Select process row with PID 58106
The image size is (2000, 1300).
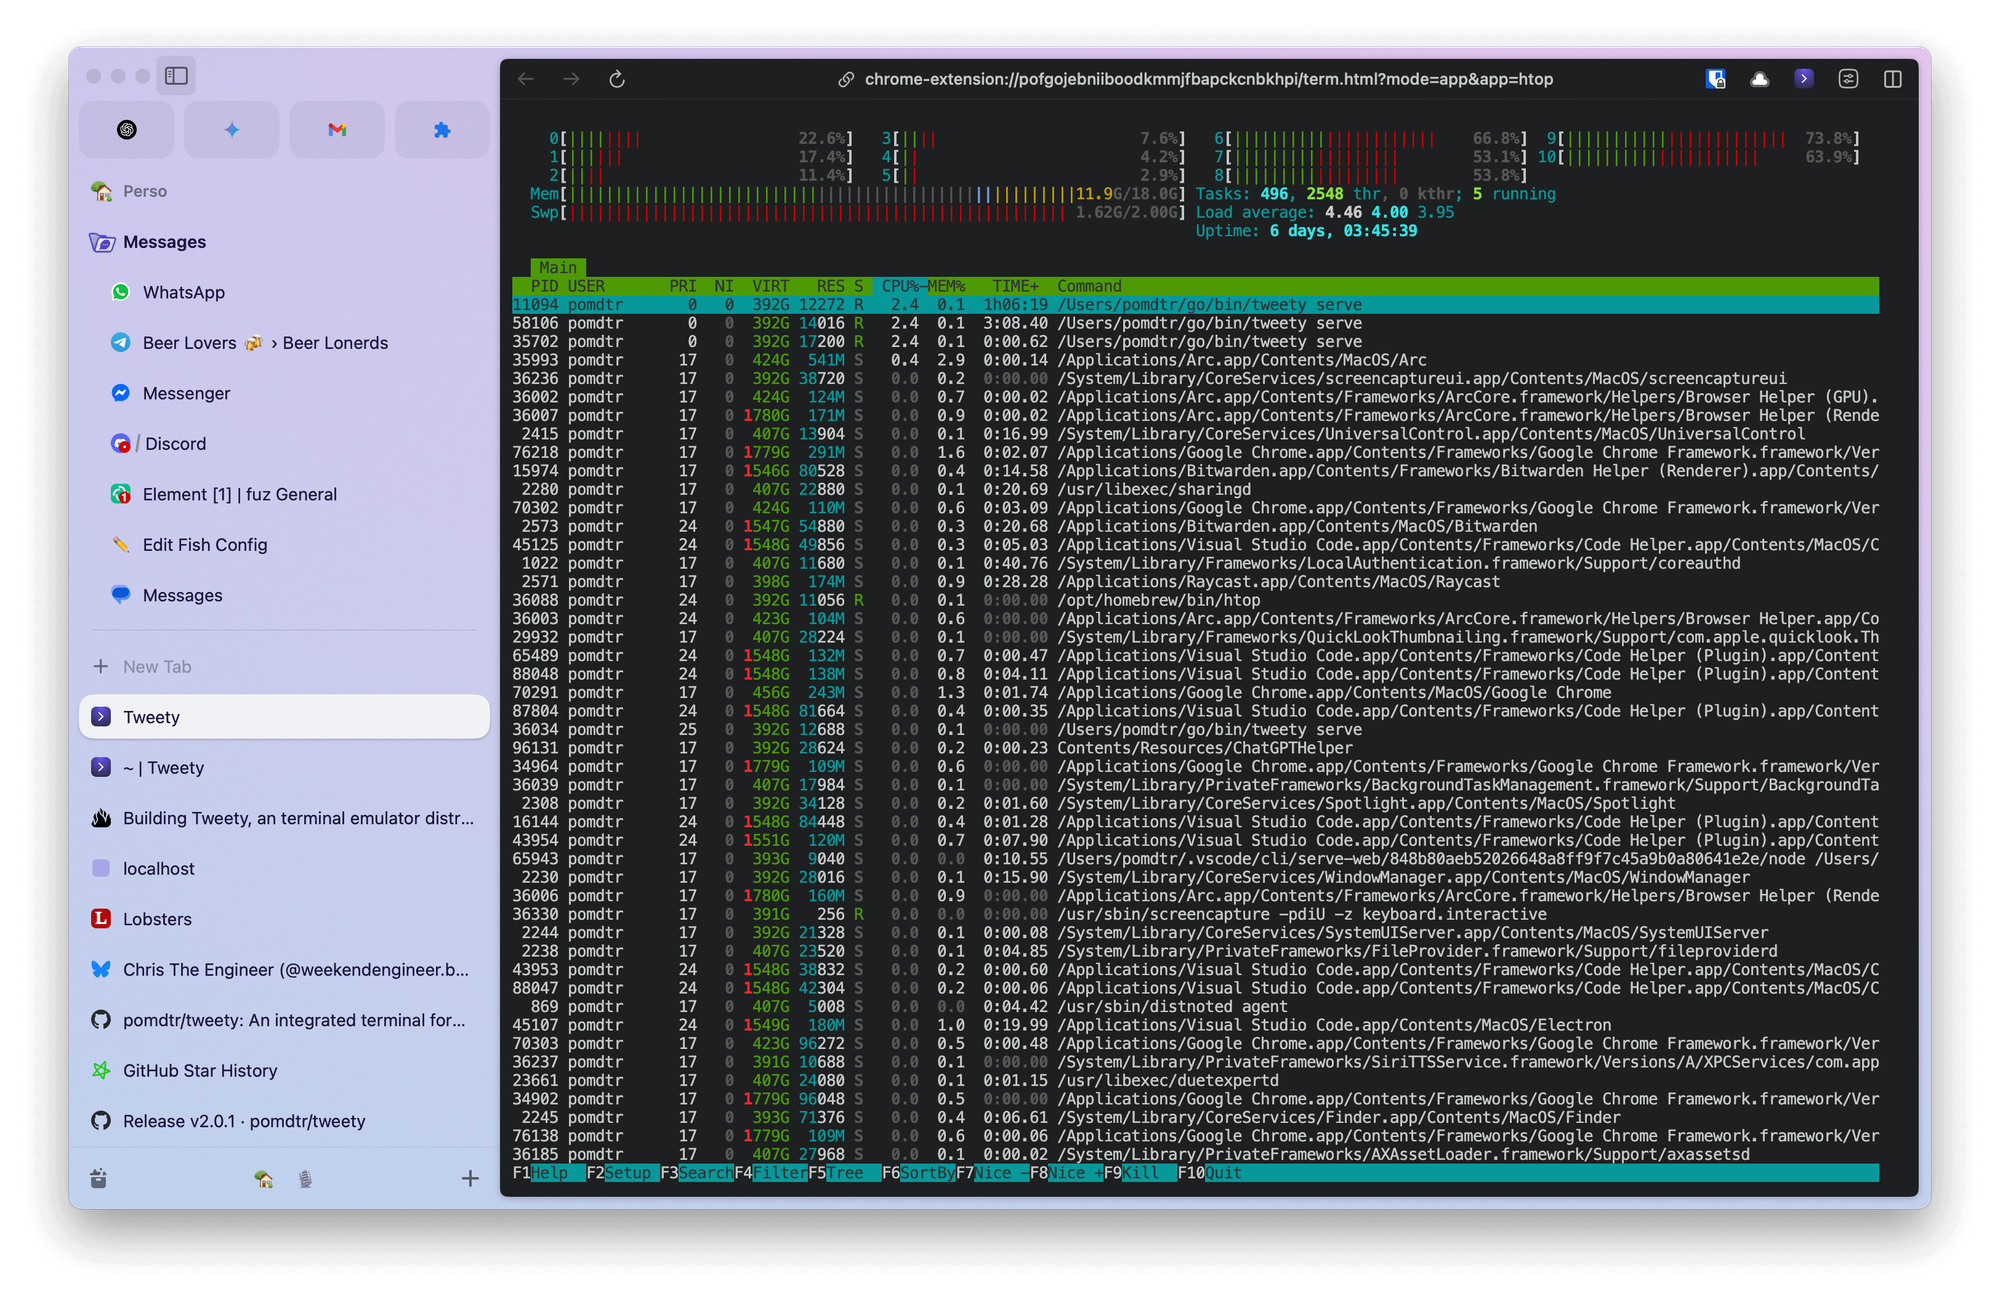tap(1195, 323)
